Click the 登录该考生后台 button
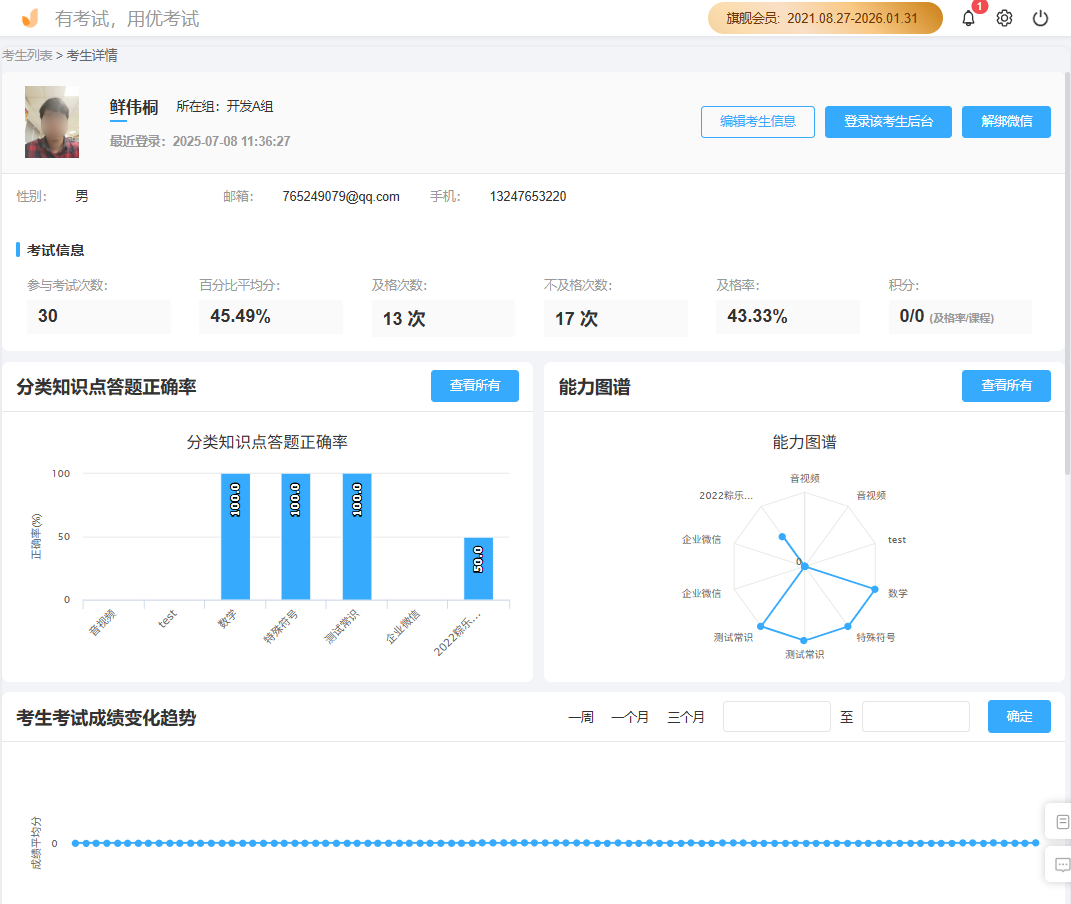The height and width of the screenshot is (904, 1071). 887,122
